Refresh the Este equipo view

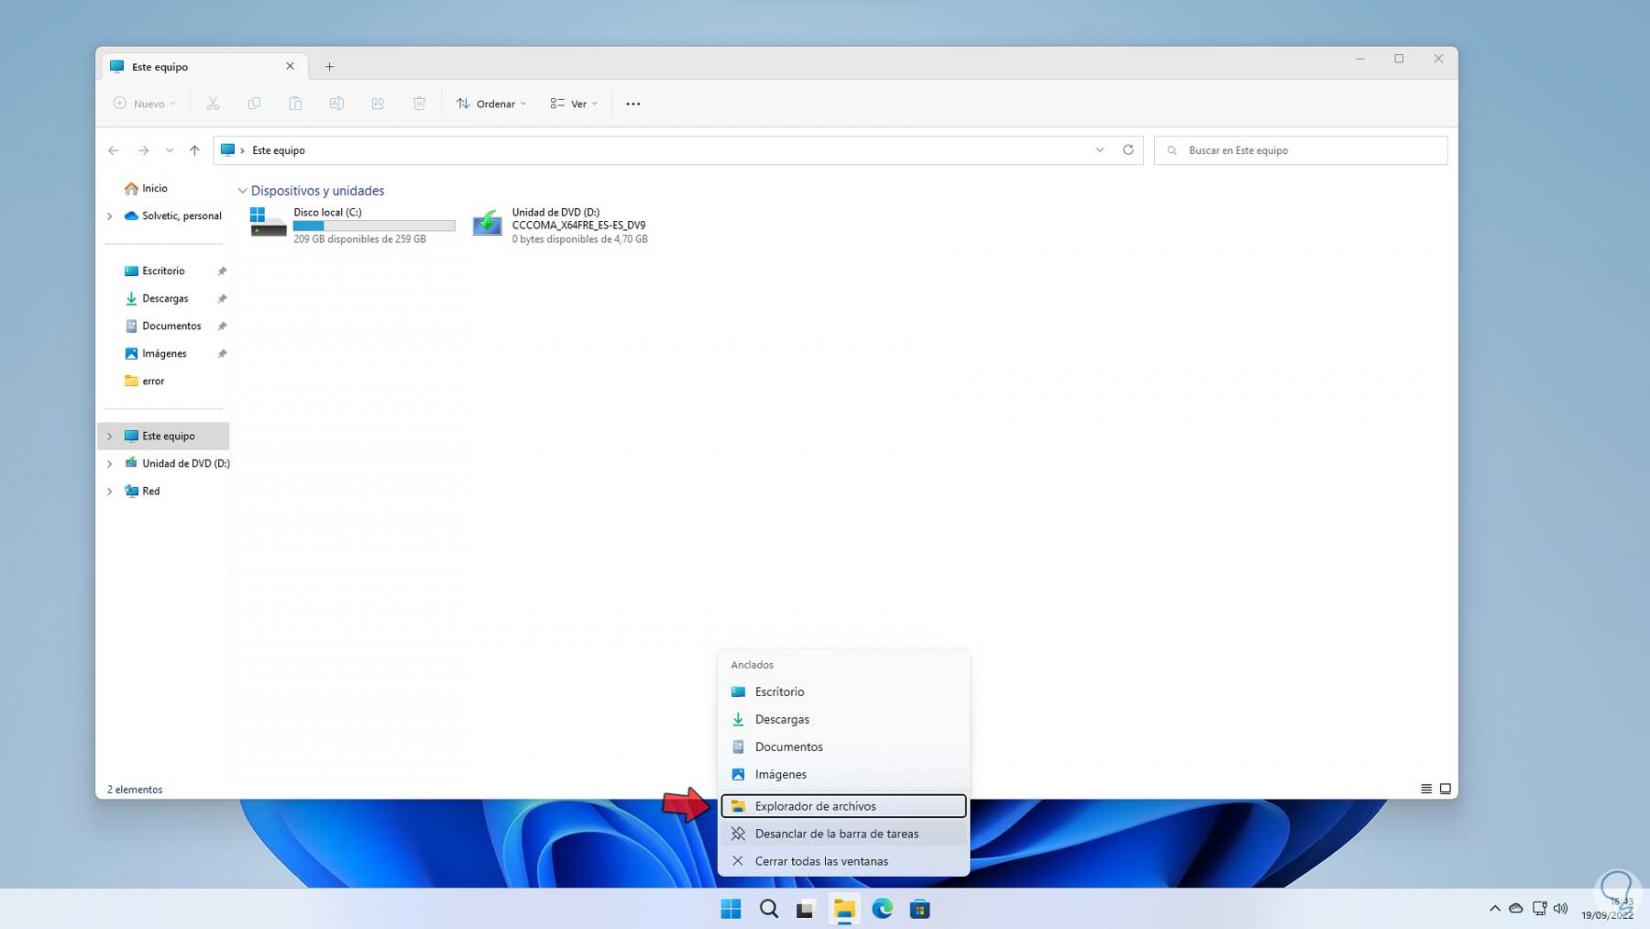coord(1128,150)
